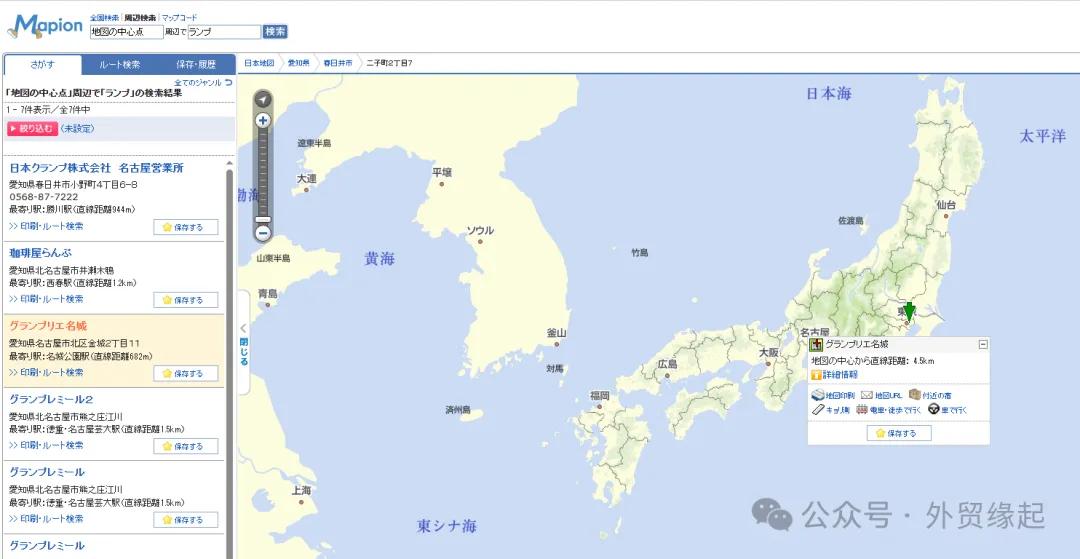
Task: Open グランブリエ名城 result in list
Action: [x=48, y=326]
